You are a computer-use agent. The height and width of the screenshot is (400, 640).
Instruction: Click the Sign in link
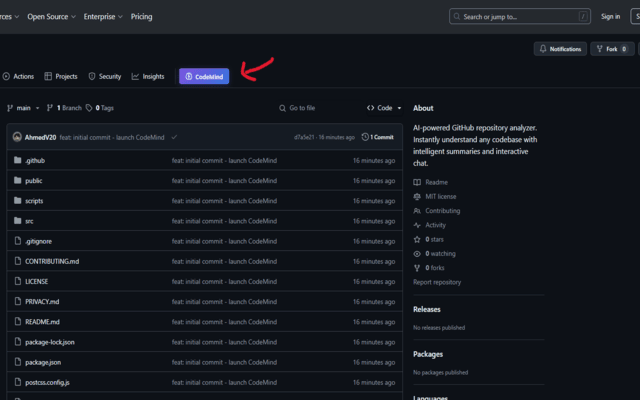pos(610,17)
